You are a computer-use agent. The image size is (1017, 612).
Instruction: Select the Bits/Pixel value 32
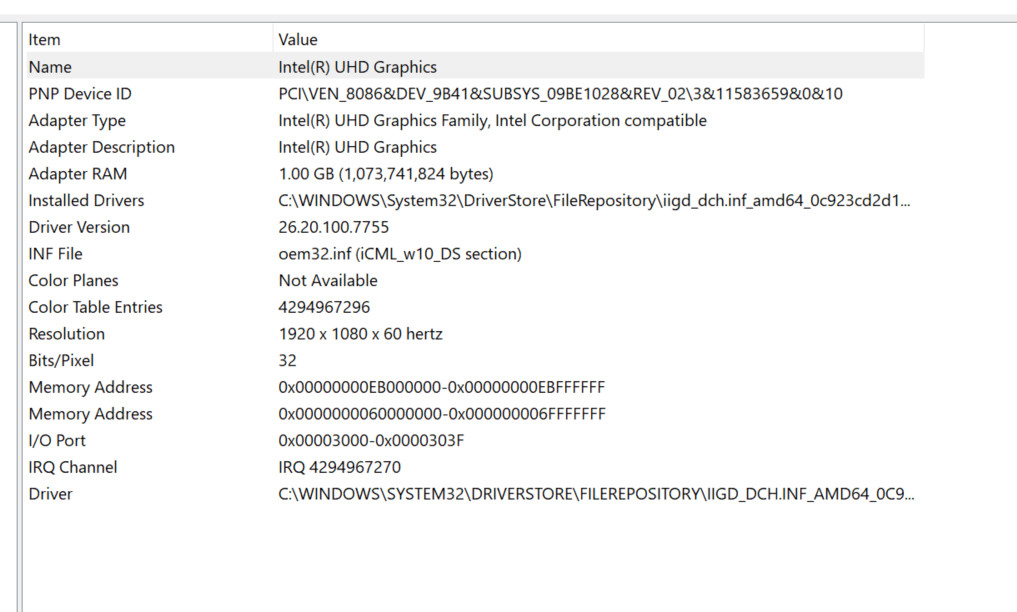pyautogui.click(x=287, y=360)
